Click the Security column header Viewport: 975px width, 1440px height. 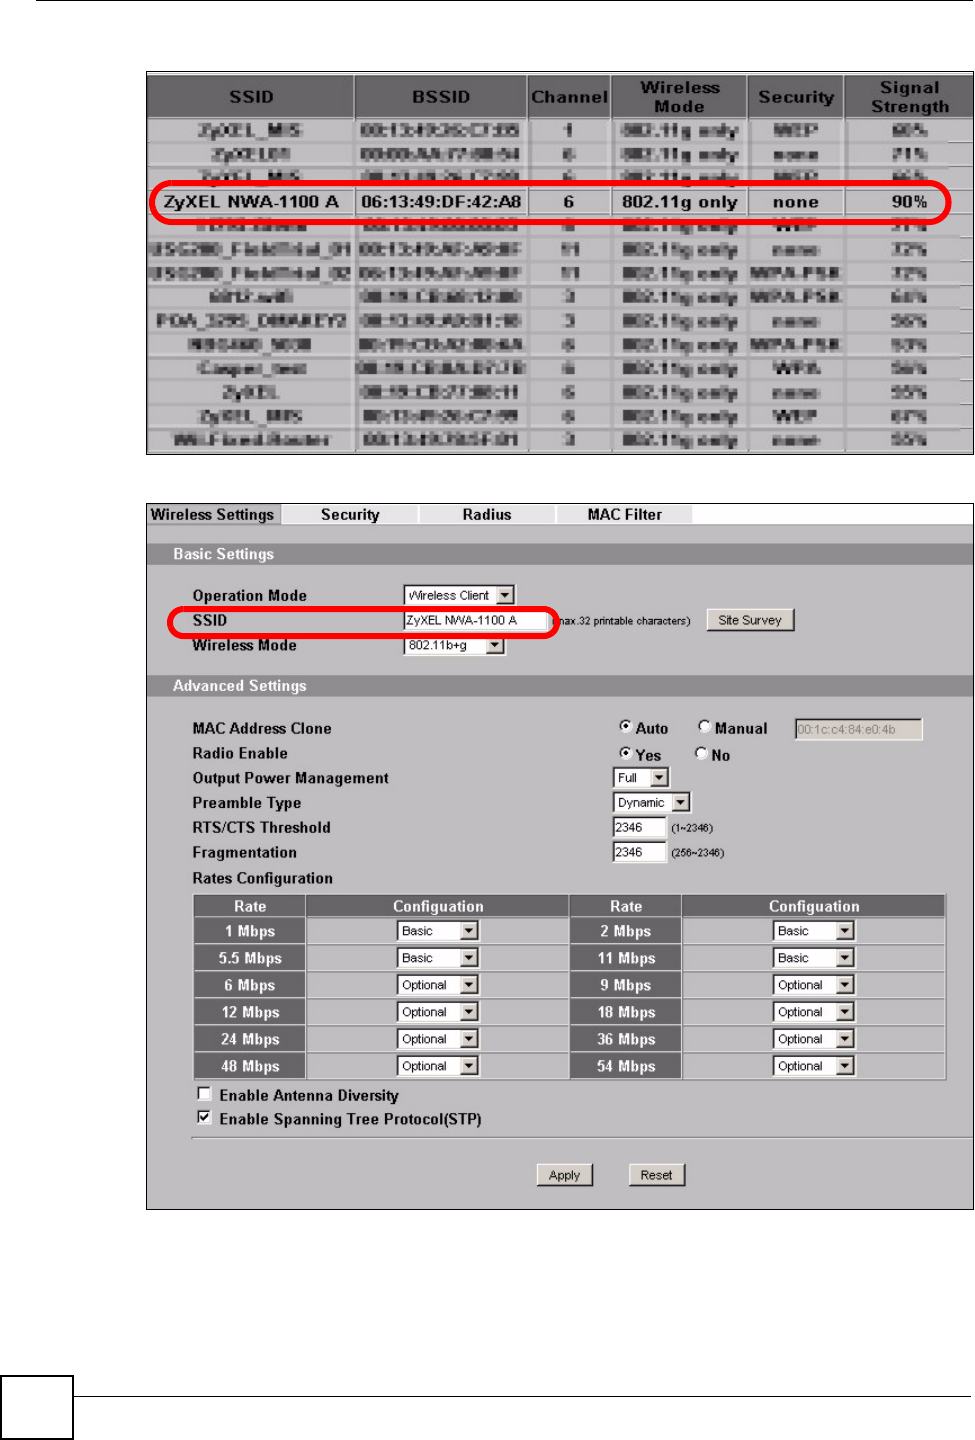[796, 97]
